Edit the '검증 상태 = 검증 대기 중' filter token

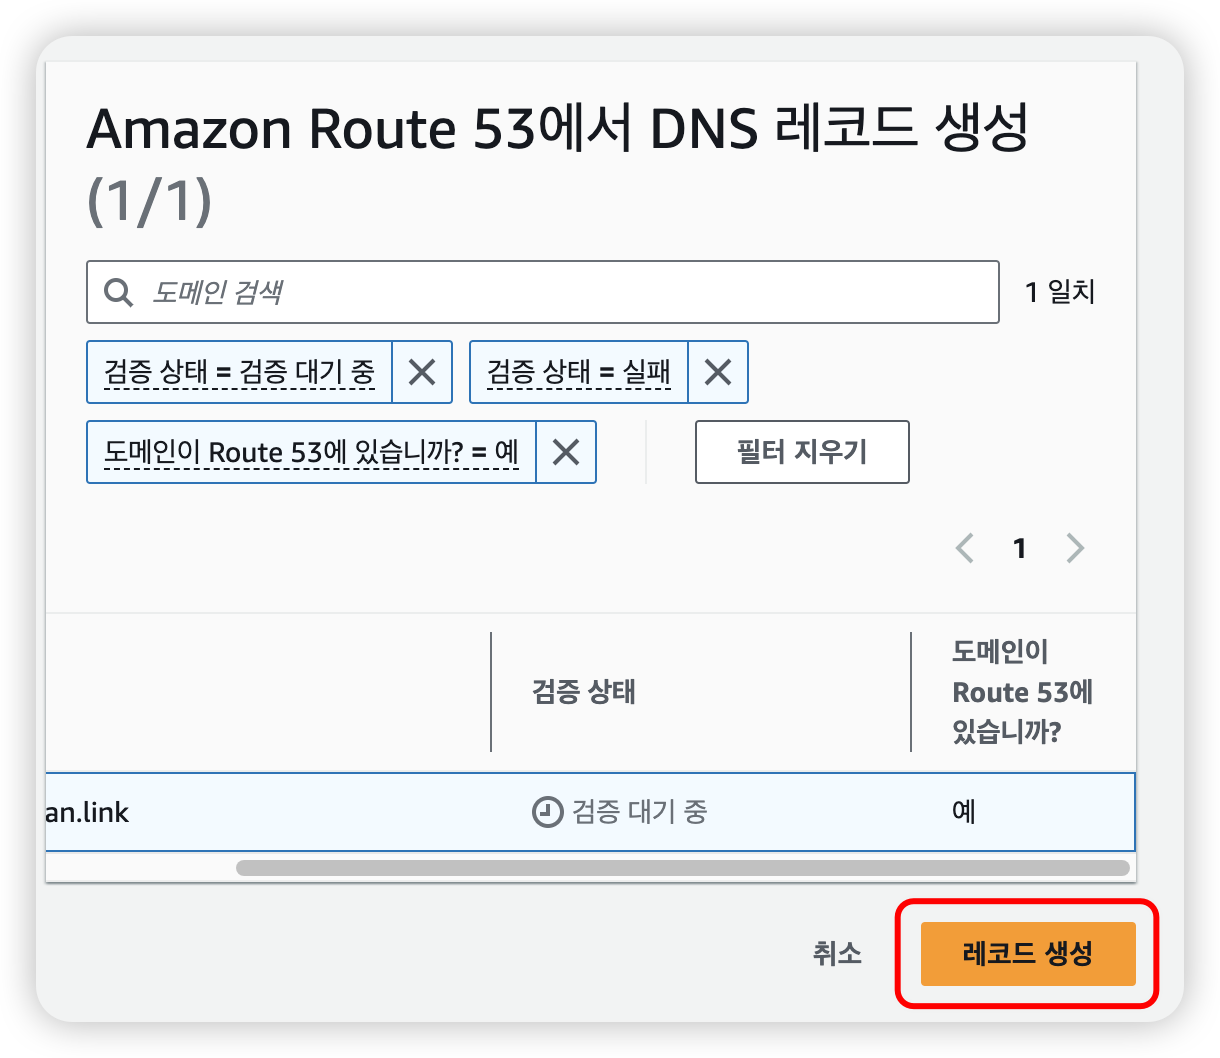coord(239,372)
